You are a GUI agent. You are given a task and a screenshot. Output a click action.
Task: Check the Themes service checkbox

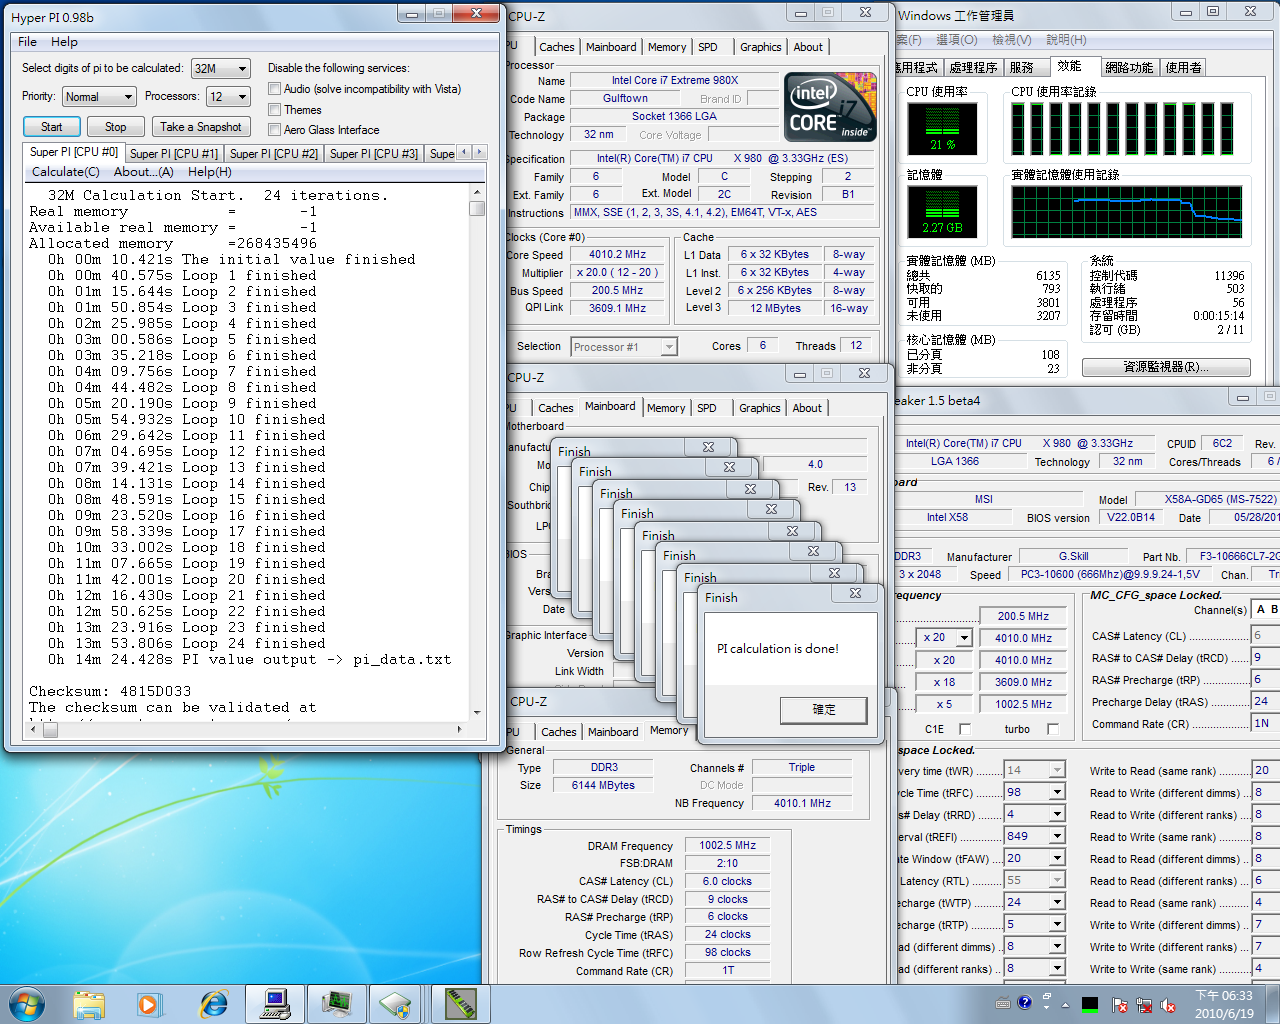pos(274,110)
